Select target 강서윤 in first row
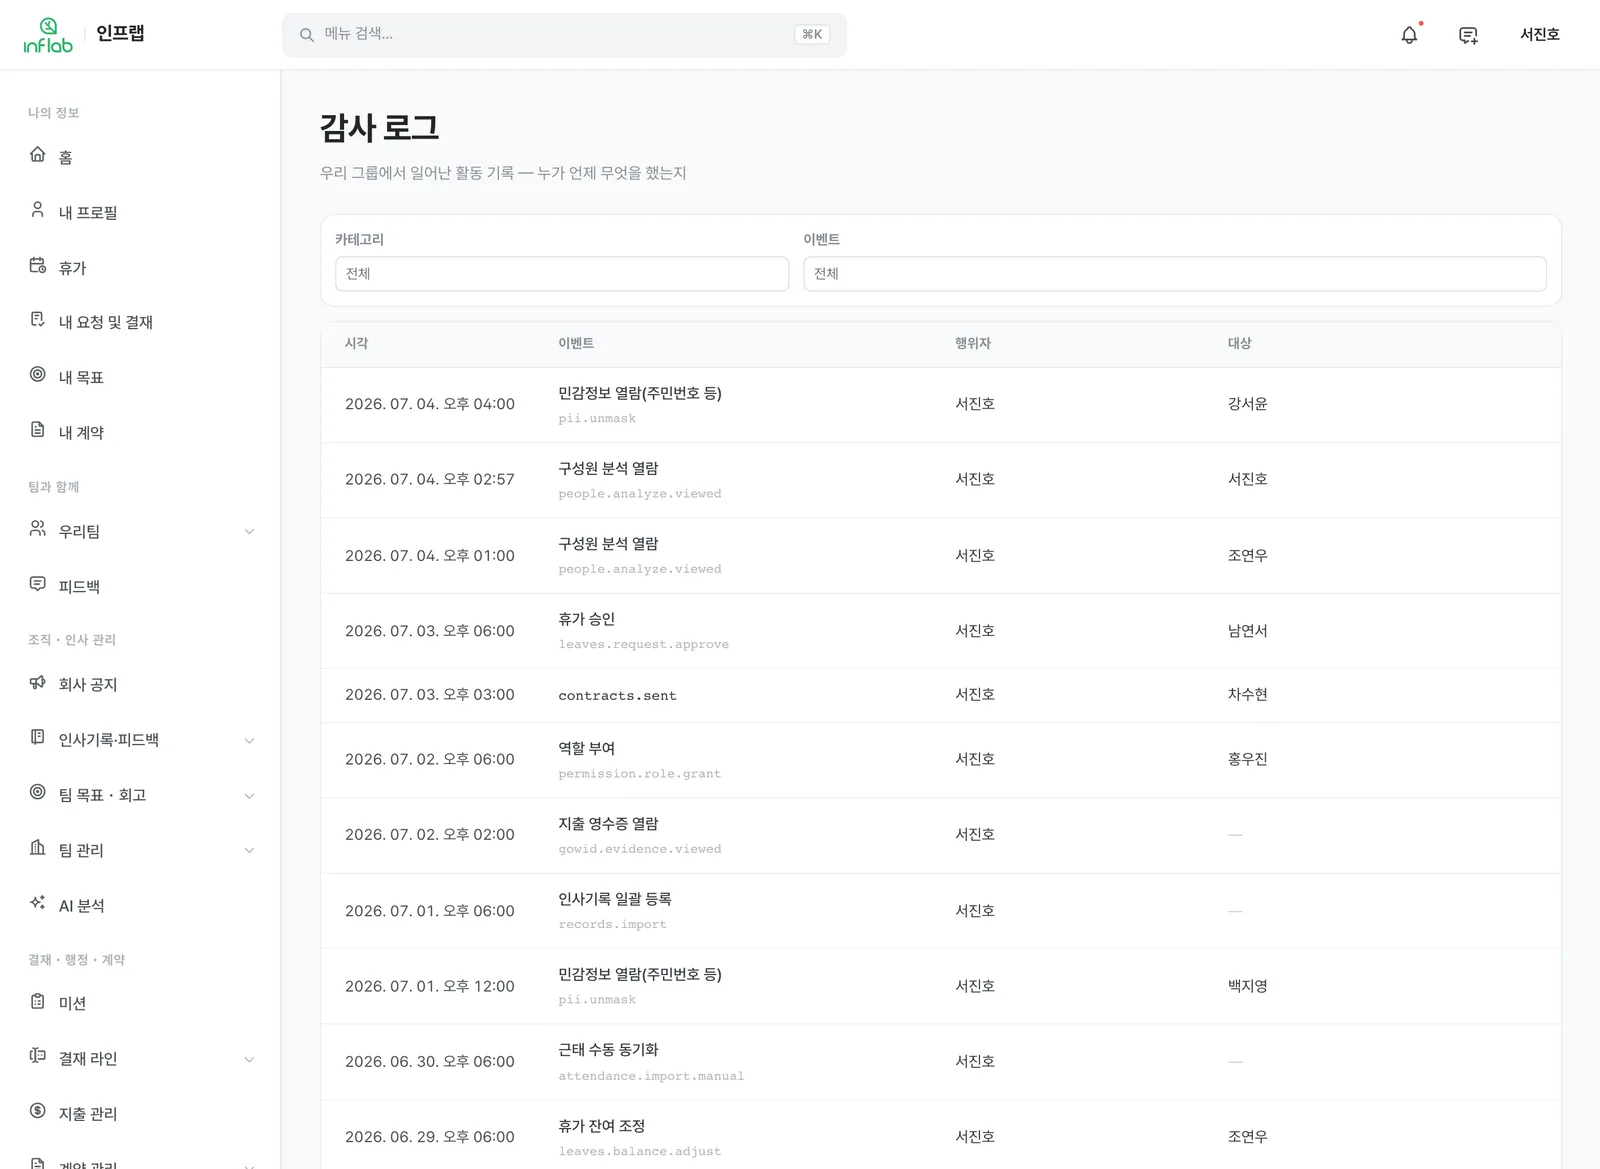This screenshot has height=1169, width=1600. pyautogui.click(x=1248, y=404)
